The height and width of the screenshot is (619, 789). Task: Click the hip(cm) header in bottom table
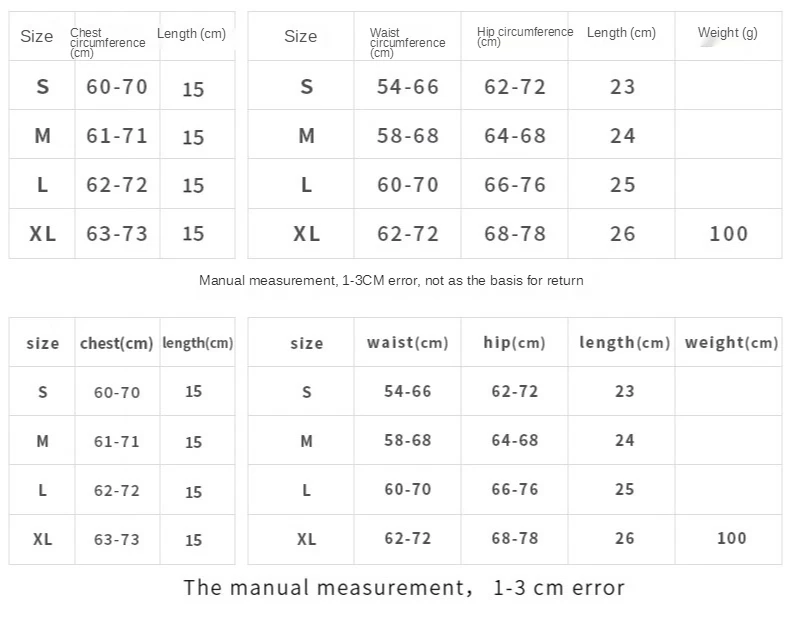[x=514, y=343]
